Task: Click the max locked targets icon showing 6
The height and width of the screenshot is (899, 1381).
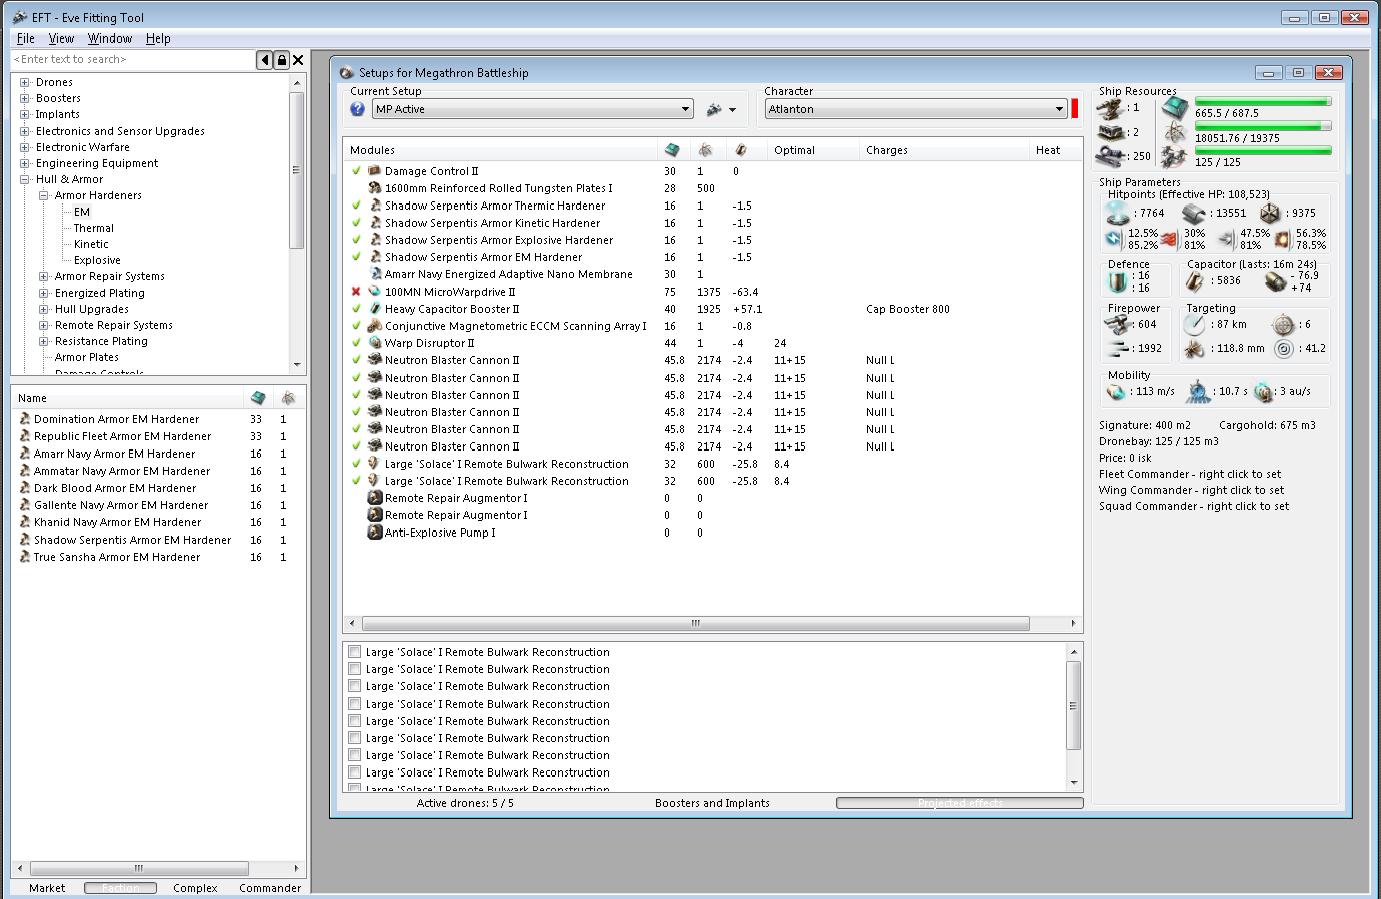Action: click(1283, 324)
